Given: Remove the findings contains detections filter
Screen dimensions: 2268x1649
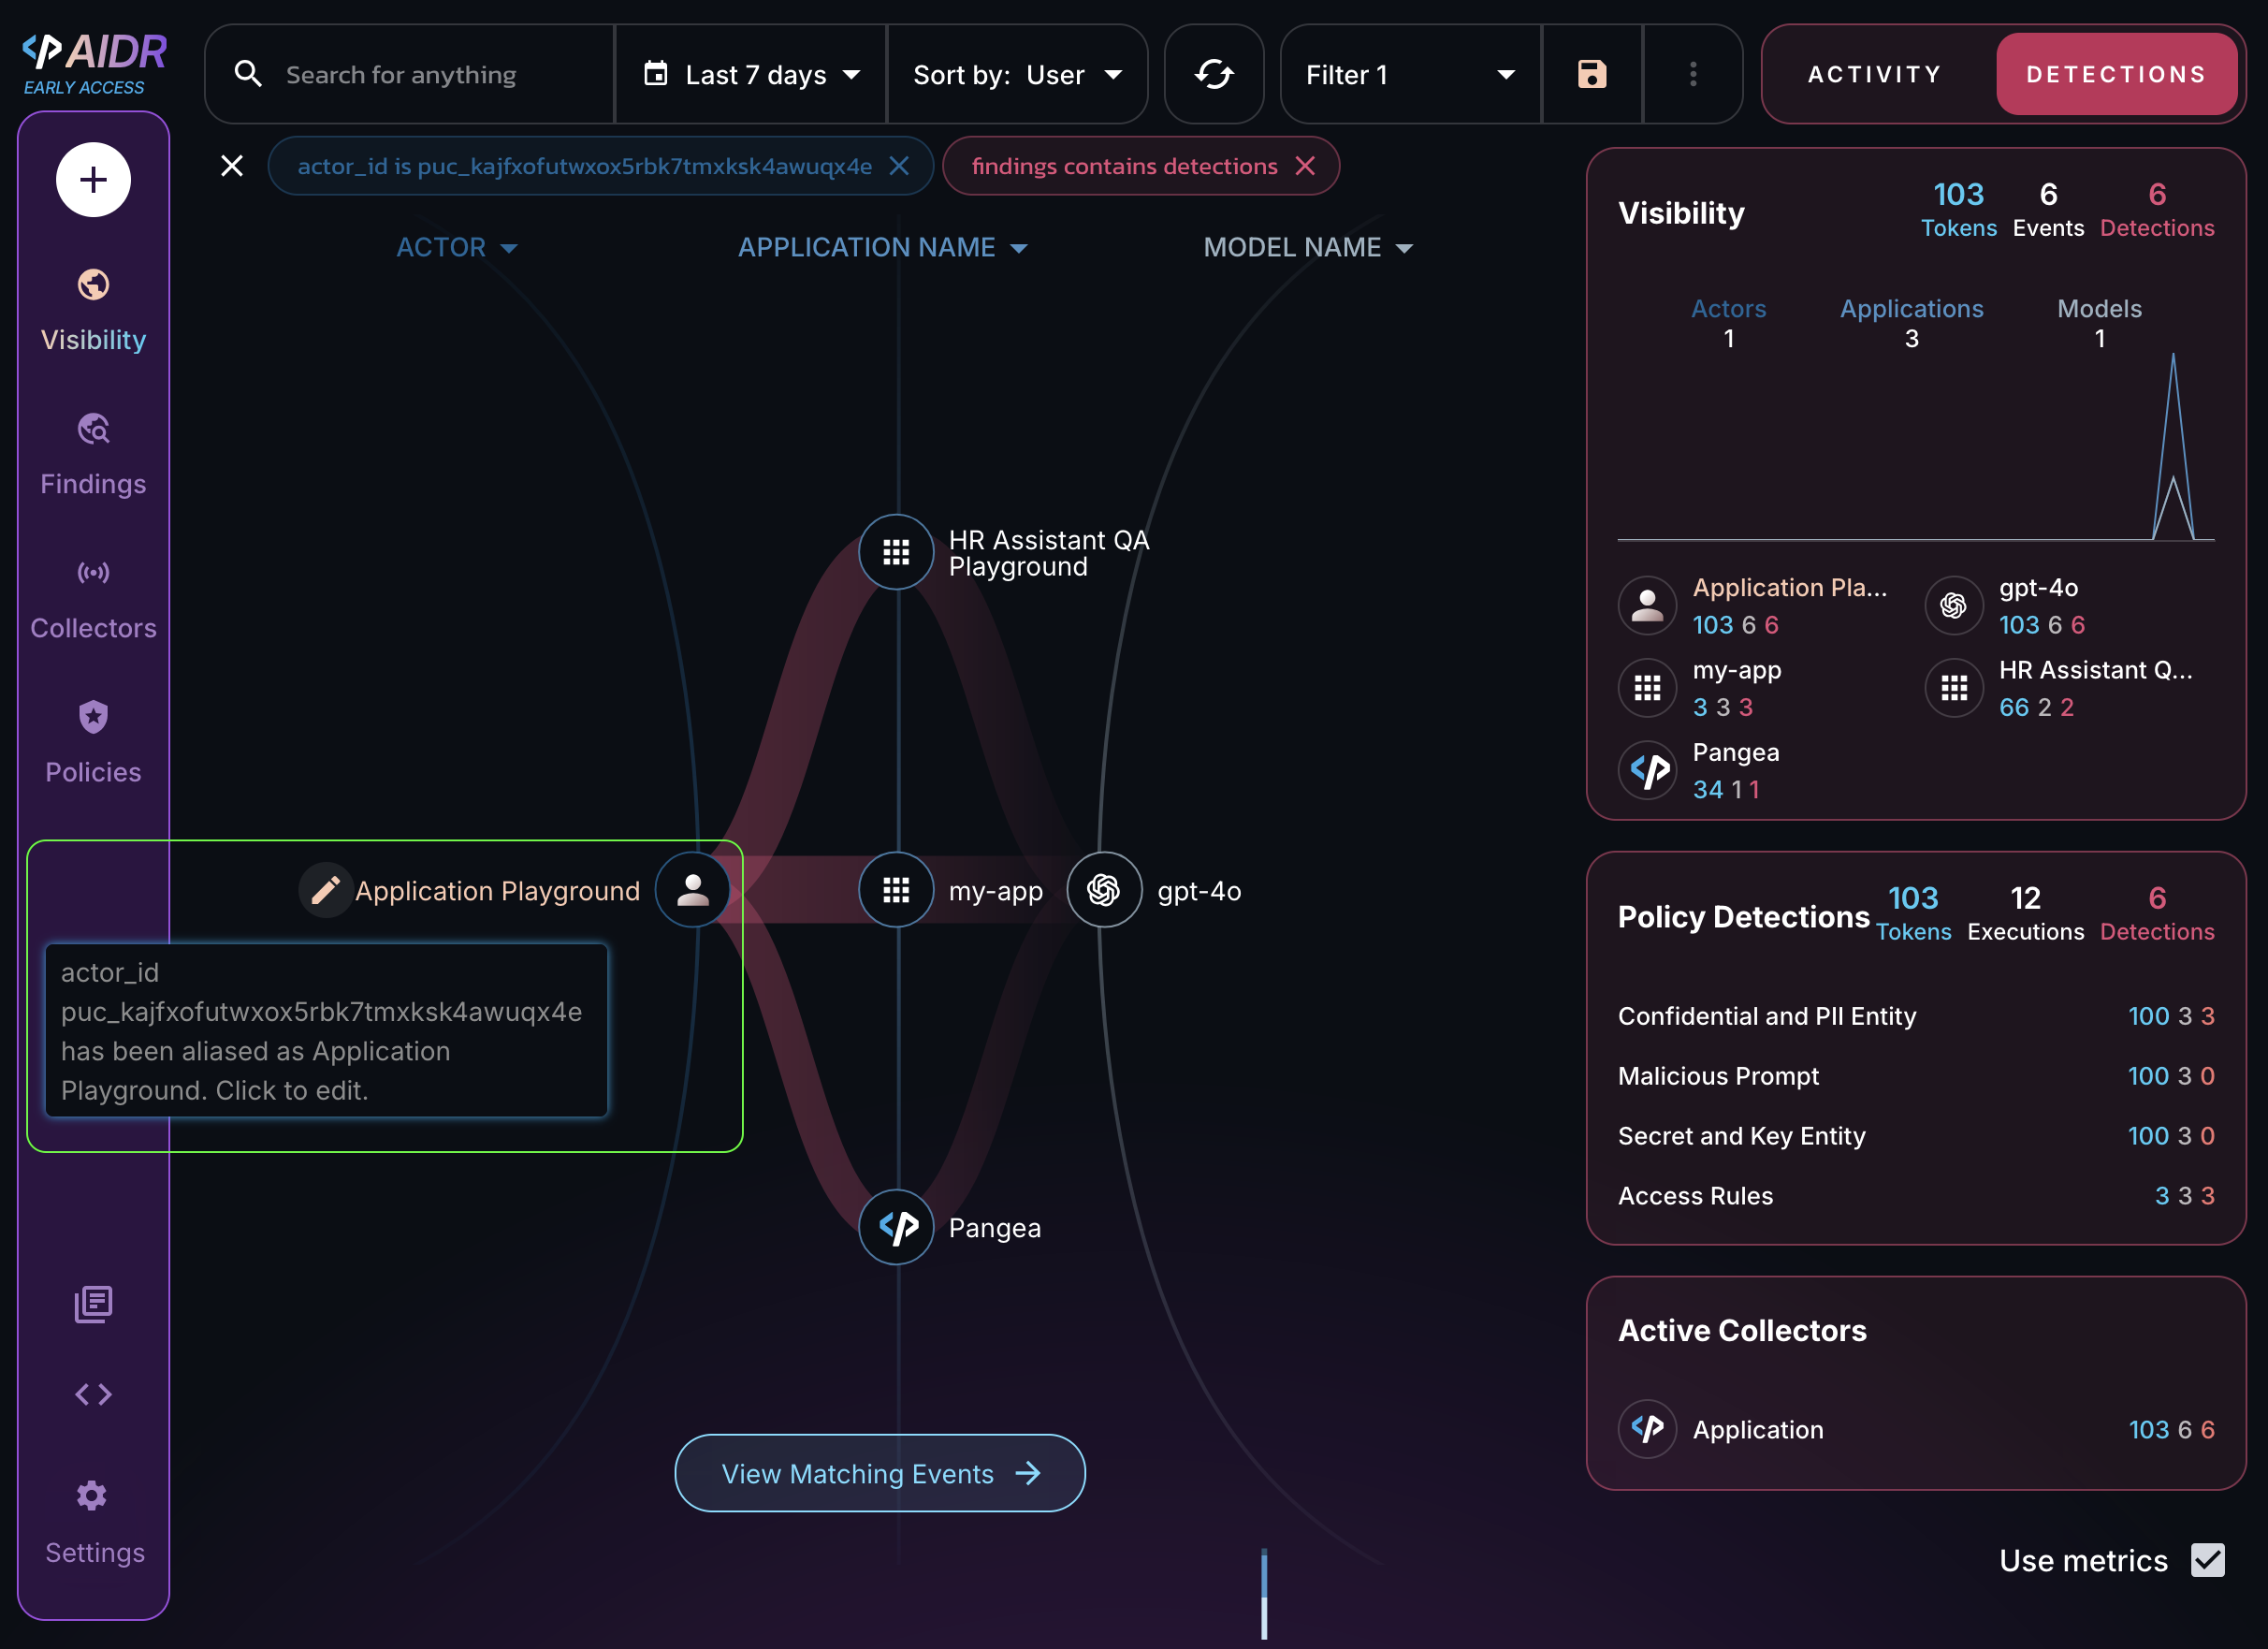Looking at the screenshot, I should pos(1305,166).
